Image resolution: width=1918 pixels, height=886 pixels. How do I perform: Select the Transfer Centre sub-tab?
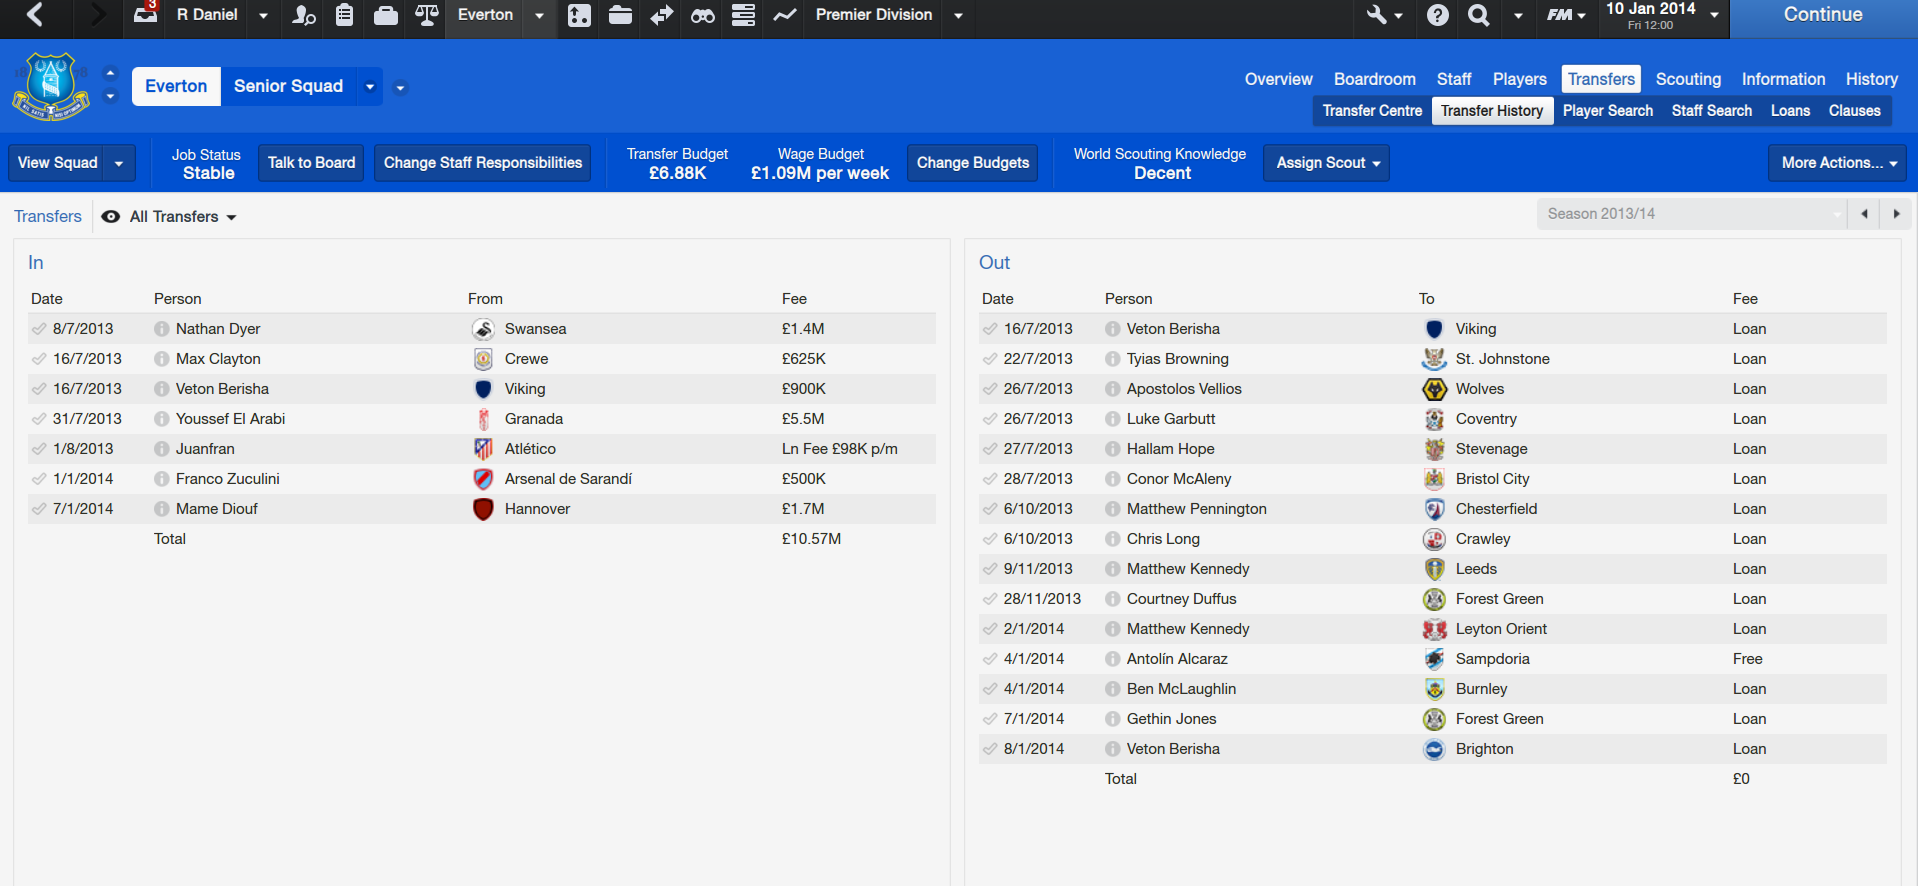click(x=1372, y=111)
